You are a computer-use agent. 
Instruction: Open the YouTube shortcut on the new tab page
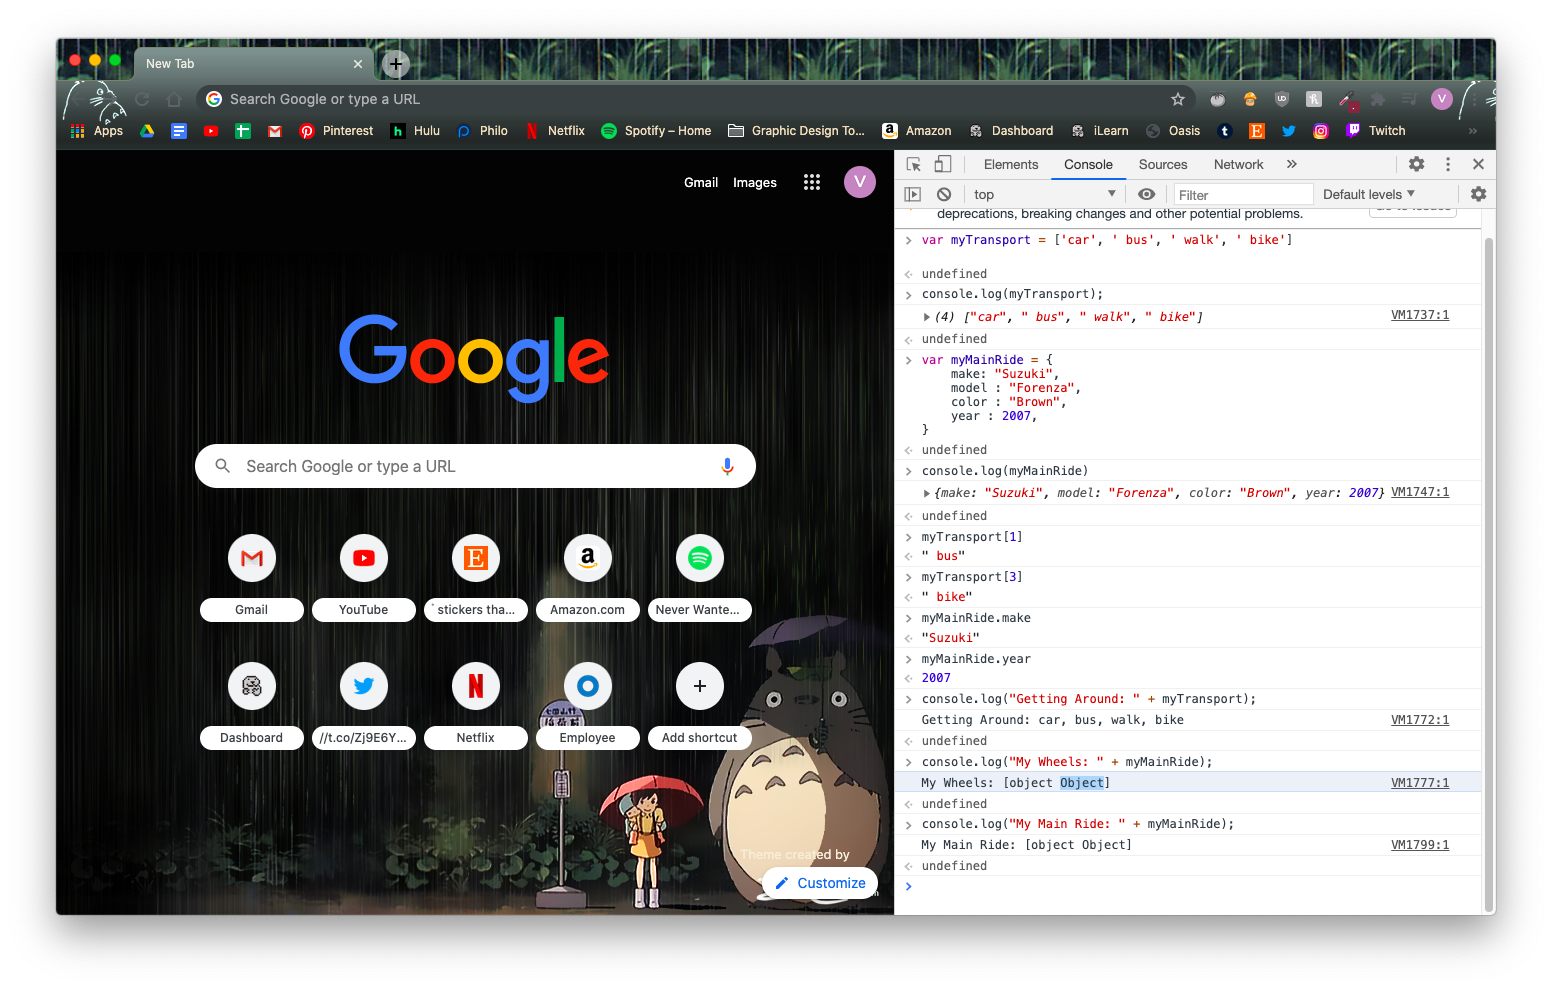pyautogui.click(x=363, y=558)
